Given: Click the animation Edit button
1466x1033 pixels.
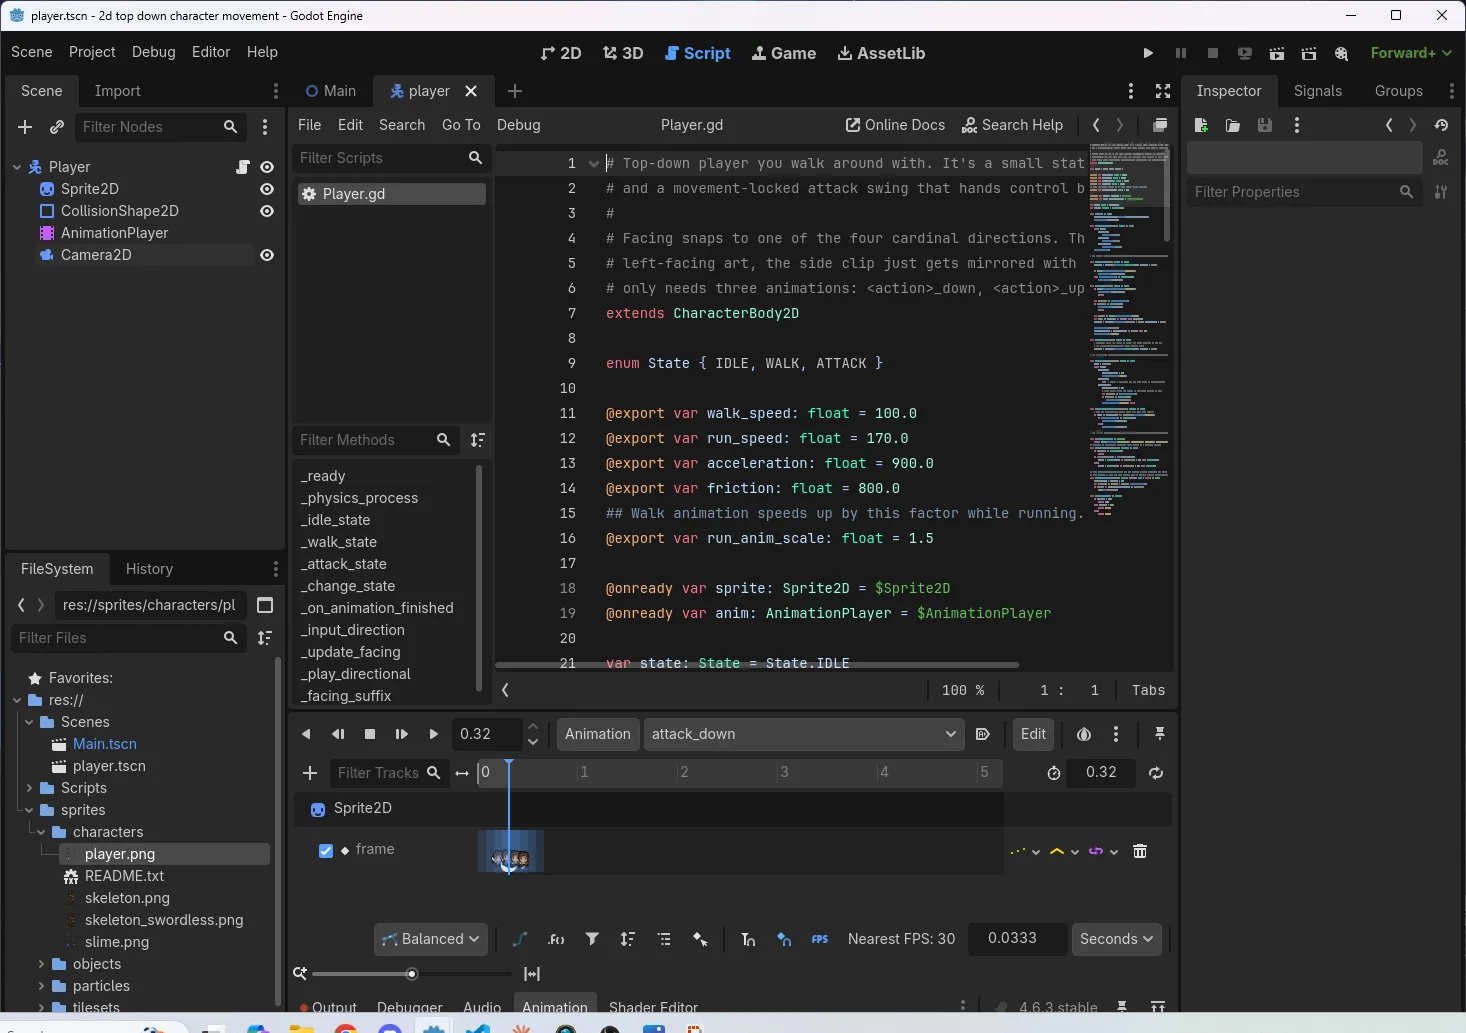Looking at the screenshot, I should (x=1033, y=734).
